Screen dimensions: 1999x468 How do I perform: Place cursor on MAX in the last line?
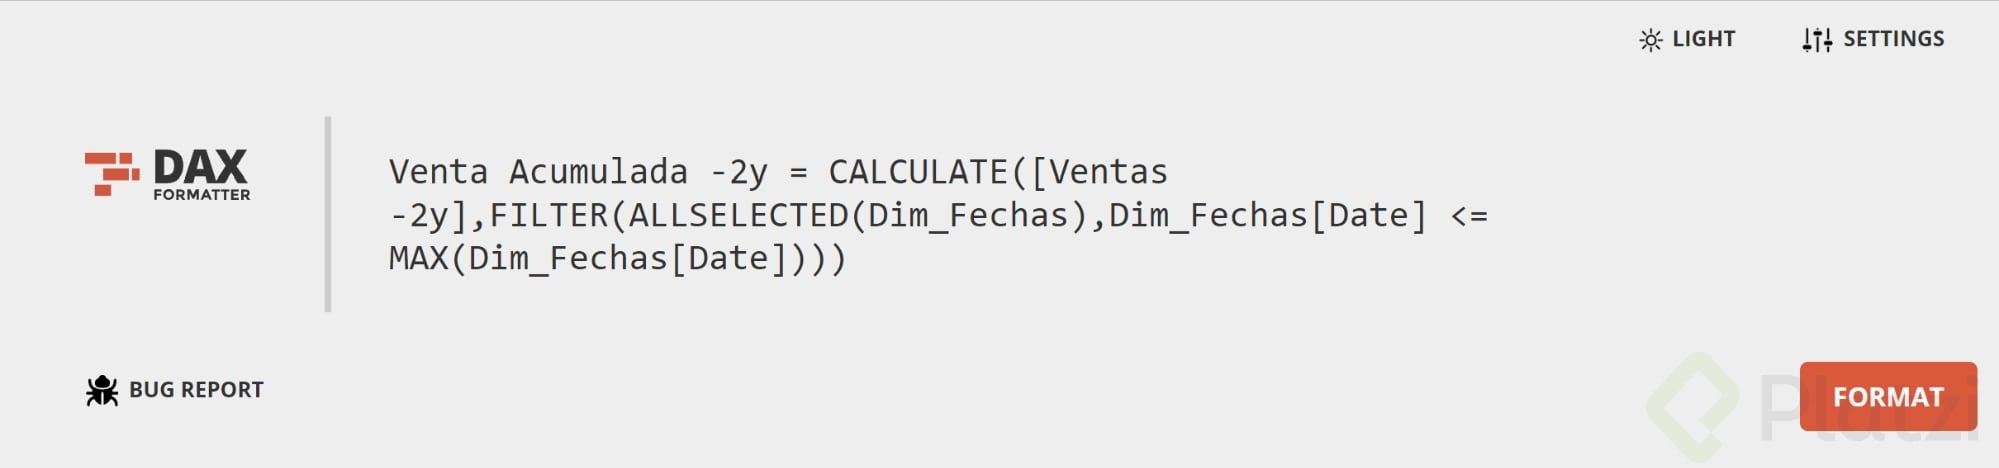pyautogui.click(x=419, y=259)
